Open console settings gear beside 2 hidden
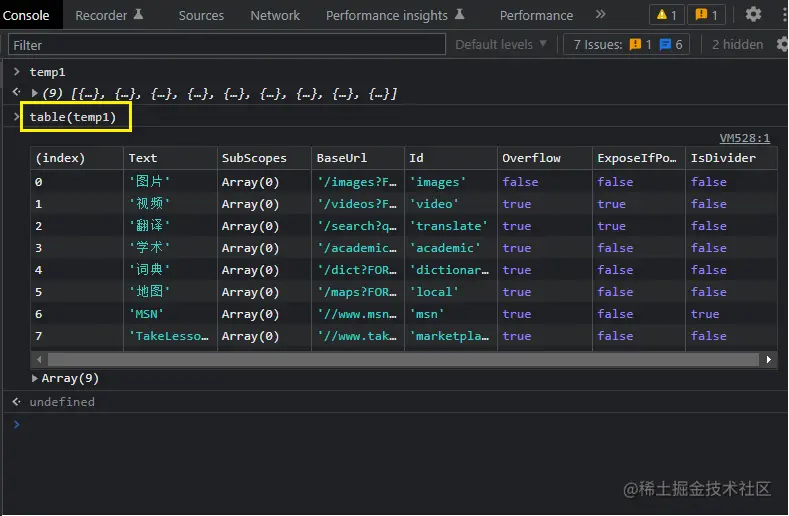The image size is (789, 516). pyautogui.click(x=782, y=45)
